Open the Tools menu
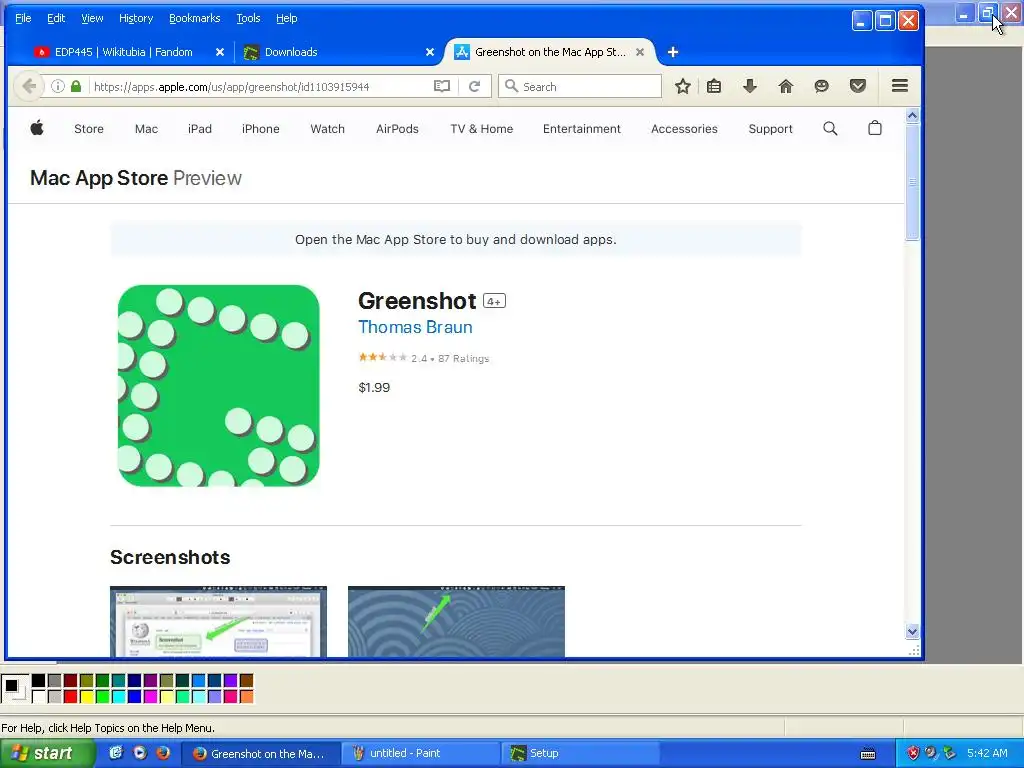The height and width of the screenshot is (768, 1024). click(248, 18)
